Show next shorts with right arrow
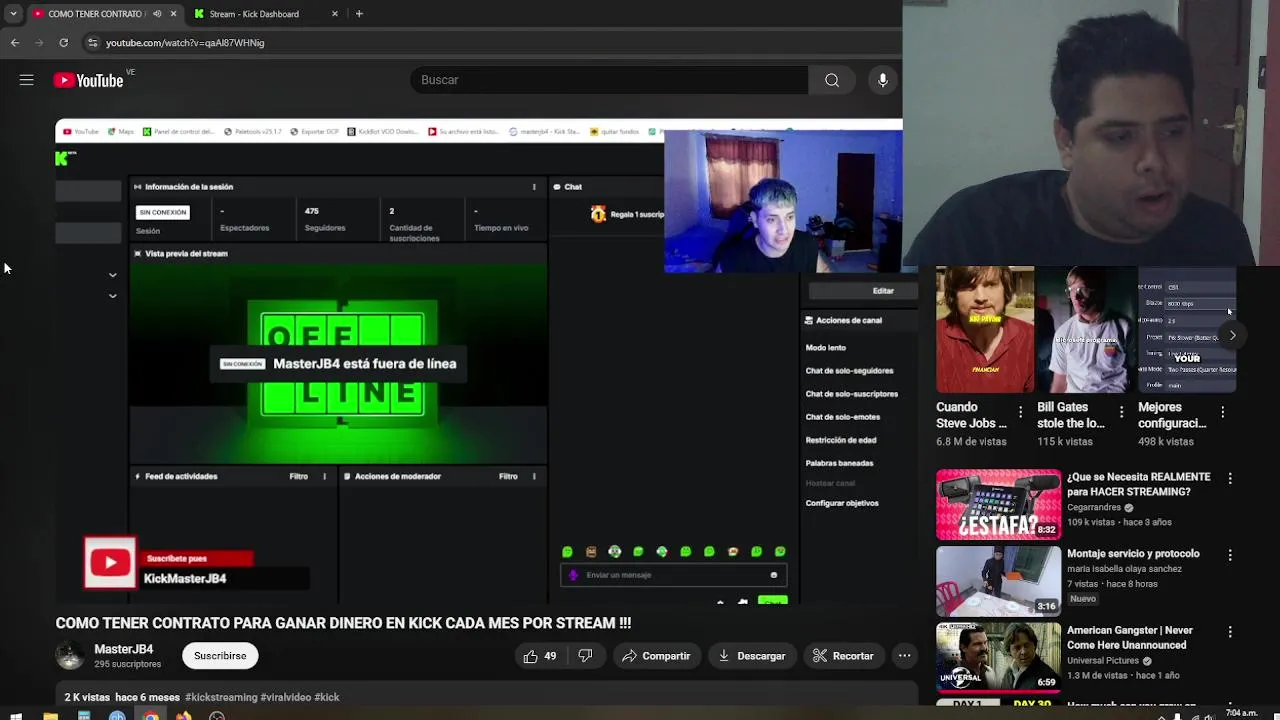 point(1232,336)
